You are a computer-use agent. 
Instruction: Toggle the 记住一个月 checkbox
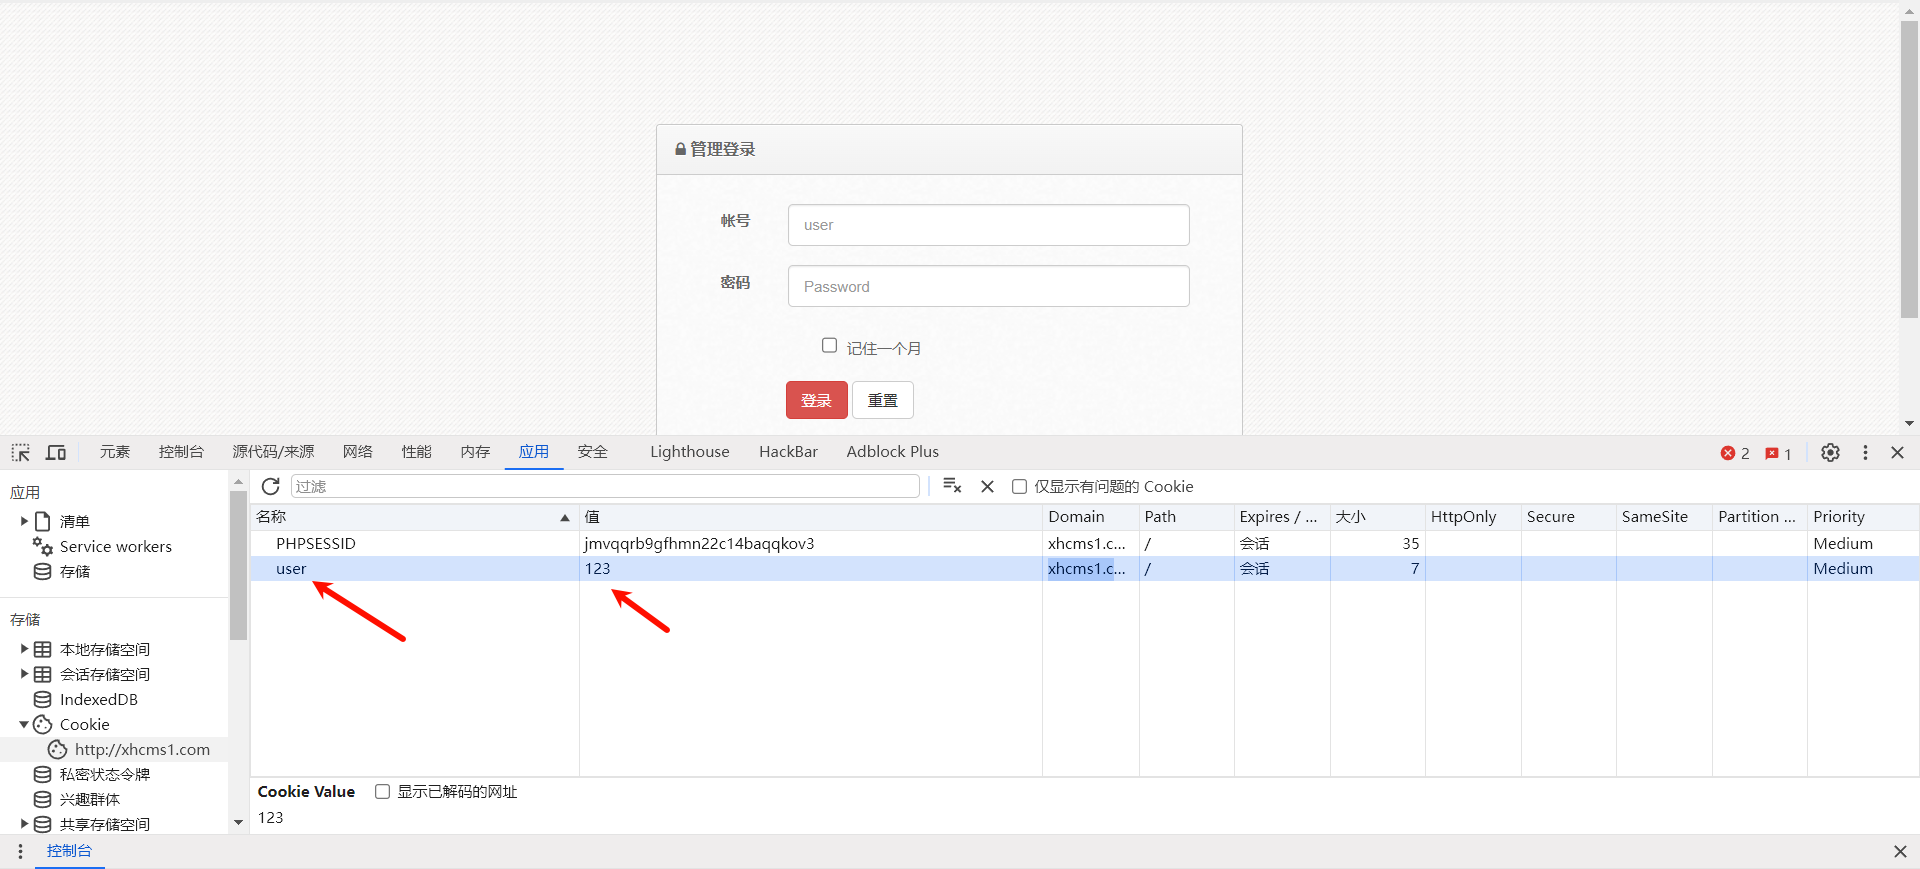click(829, 345)
